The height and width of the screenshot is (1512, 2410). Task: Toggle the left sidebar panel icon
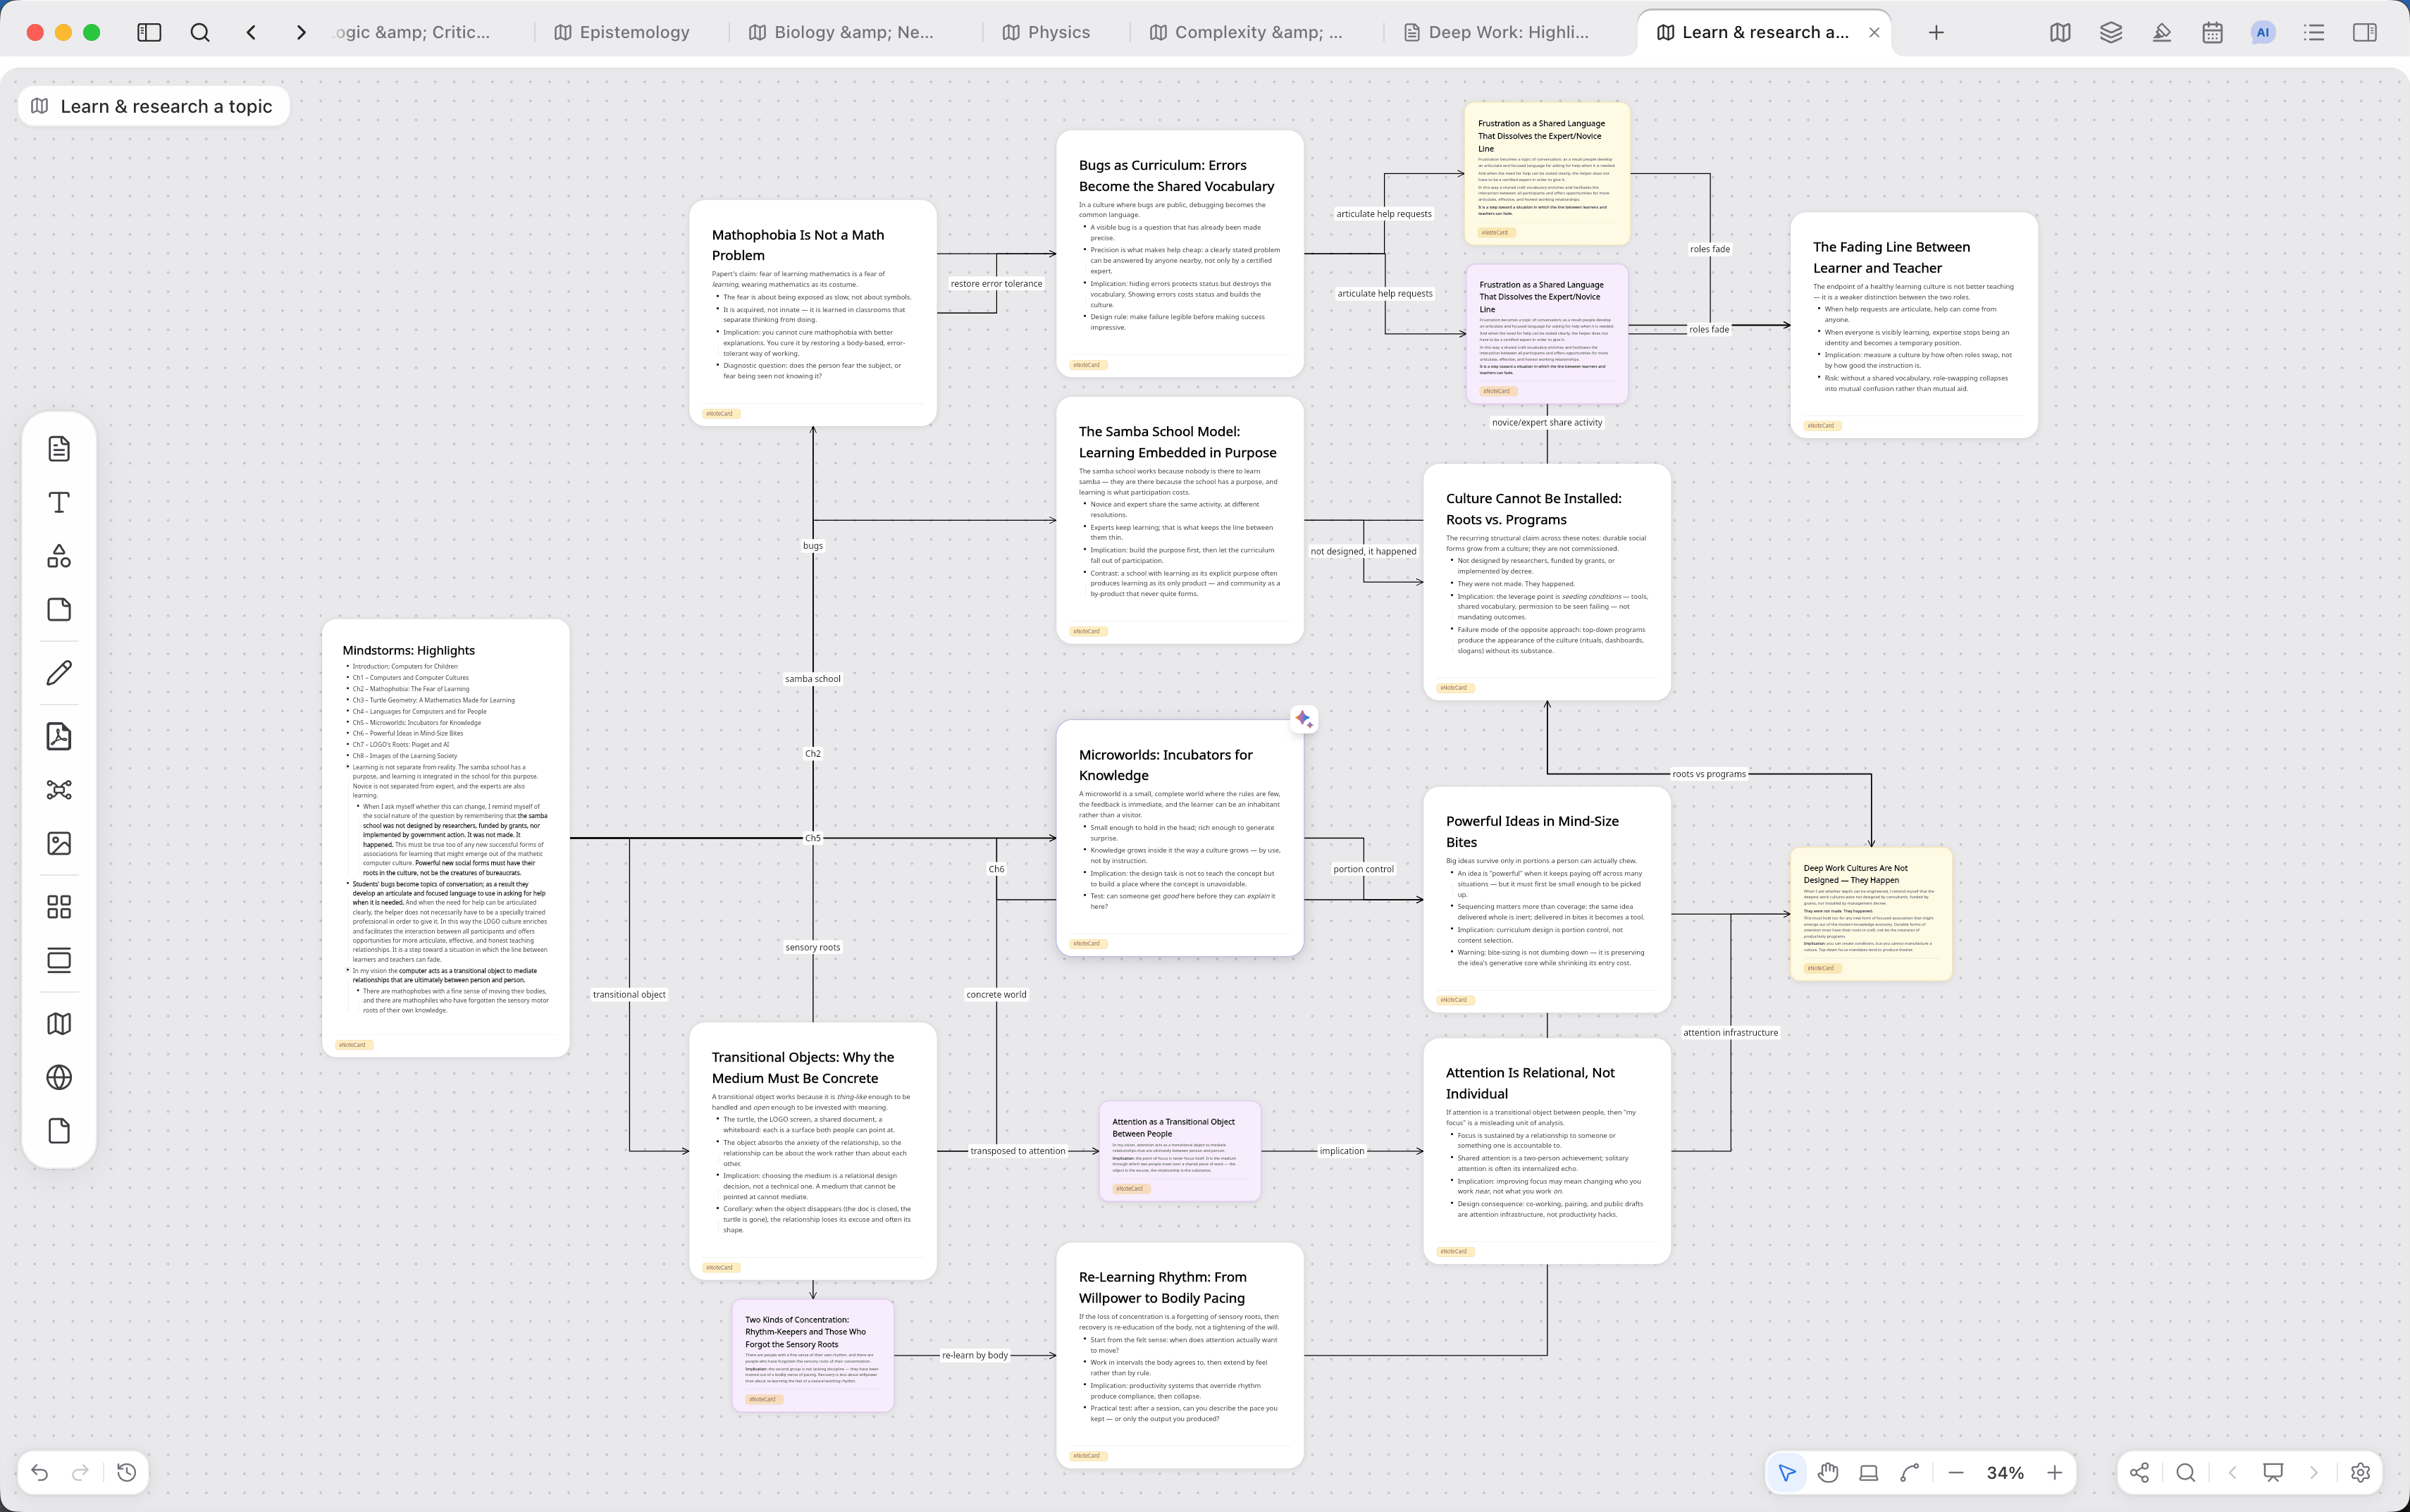point(149,32)
